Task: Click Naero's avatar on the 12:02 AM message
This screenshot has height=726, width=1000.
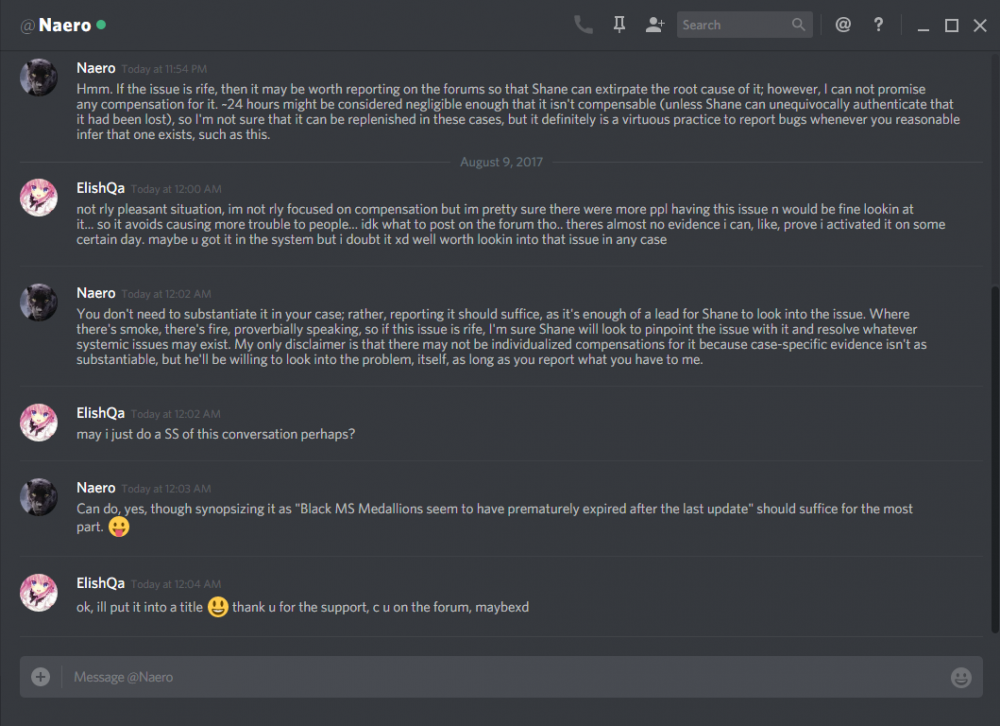Action: [x=39, y=302]
